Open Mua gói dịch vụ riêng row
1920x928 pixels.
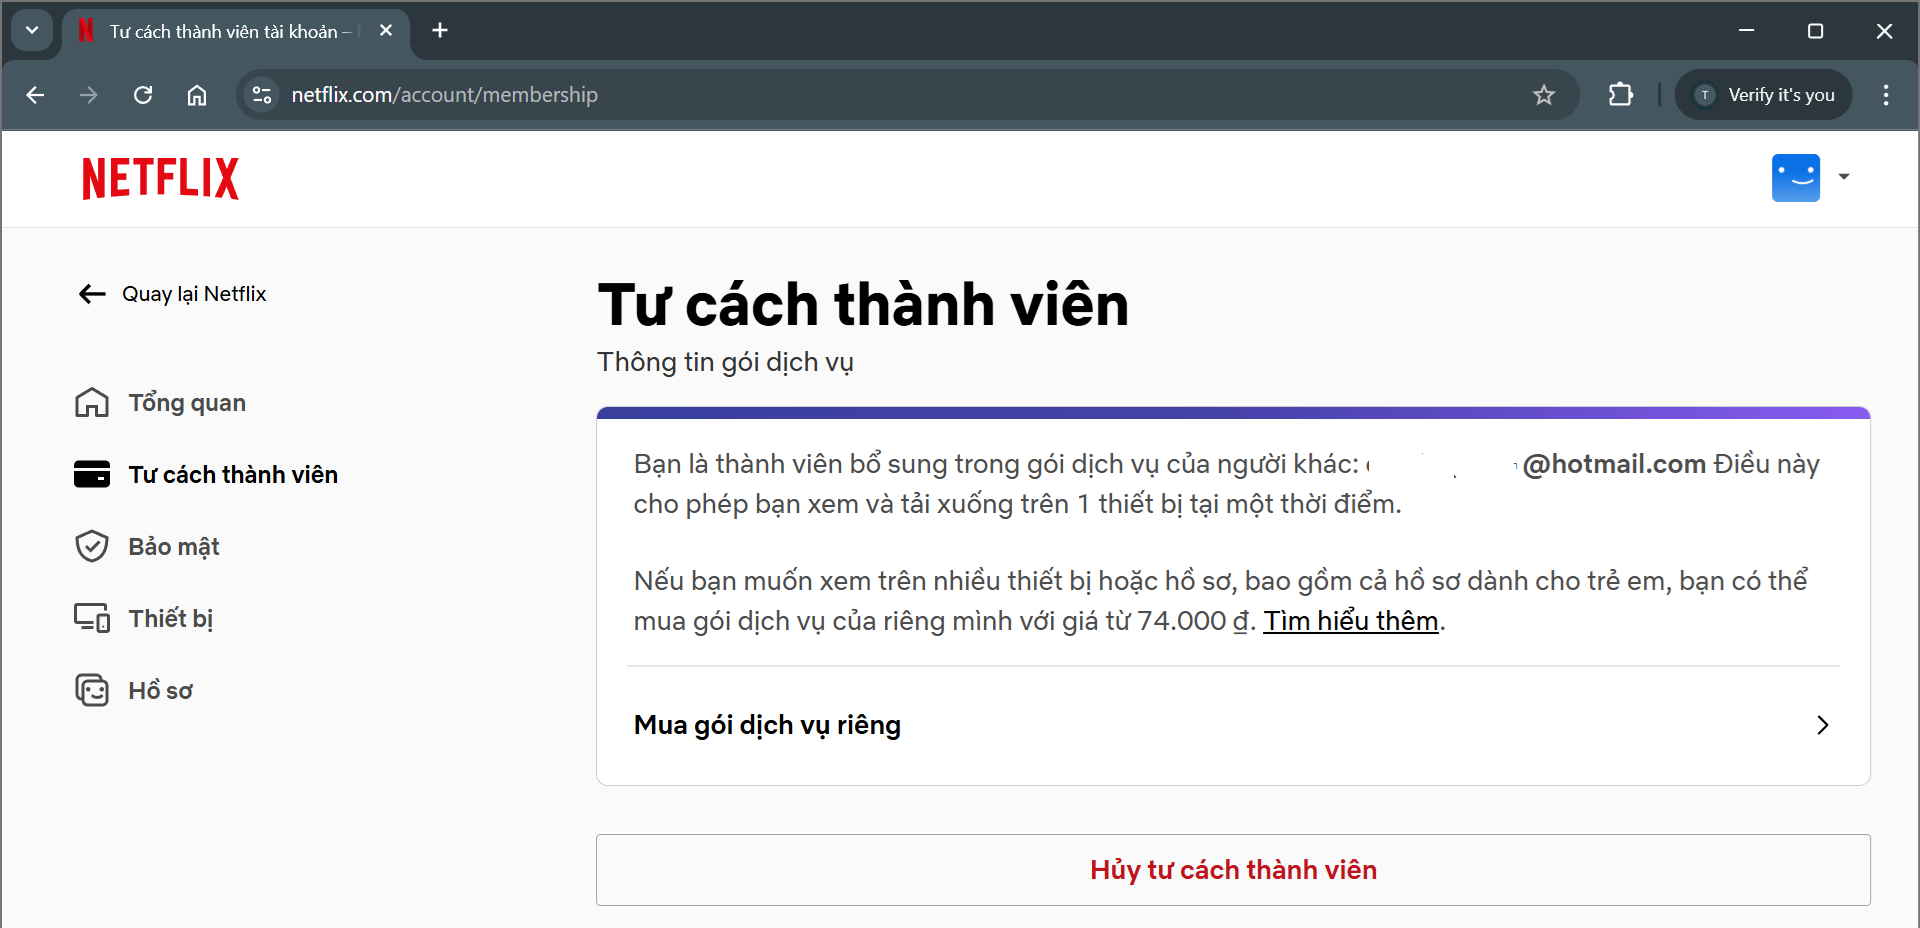pyautogui.click(x=1233, y=725)
